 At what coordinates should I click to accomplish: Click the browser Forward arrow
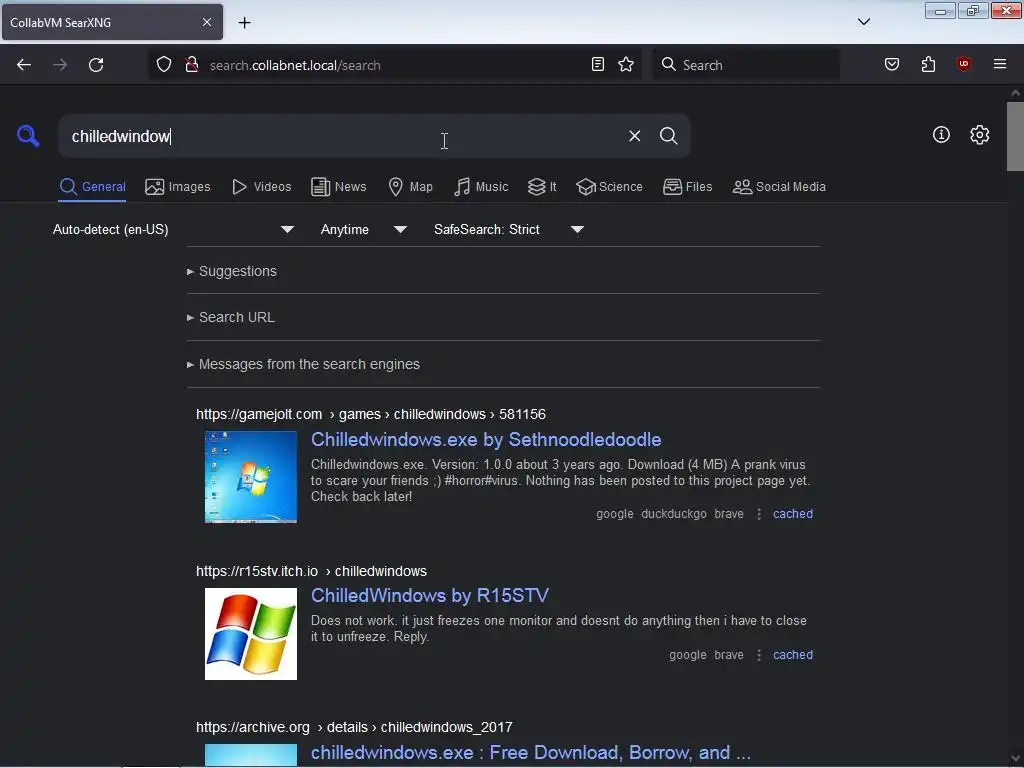click(60, 65)
